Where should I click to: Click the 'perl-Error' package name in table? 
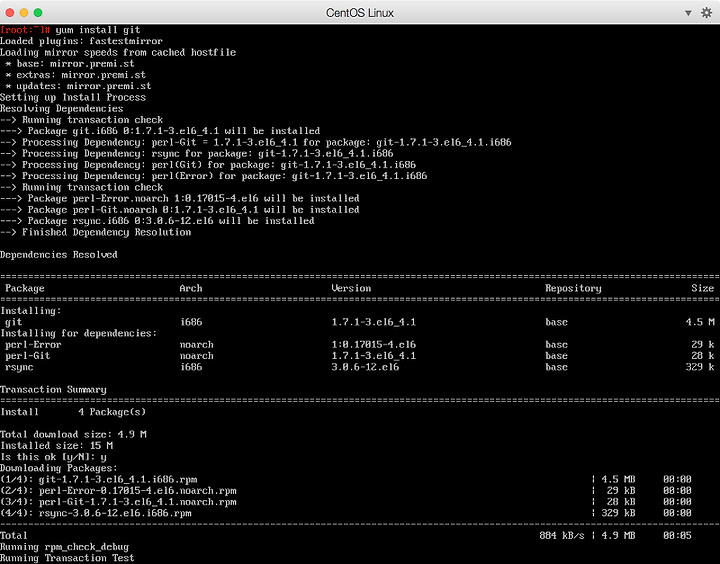(x=33, y=345)
